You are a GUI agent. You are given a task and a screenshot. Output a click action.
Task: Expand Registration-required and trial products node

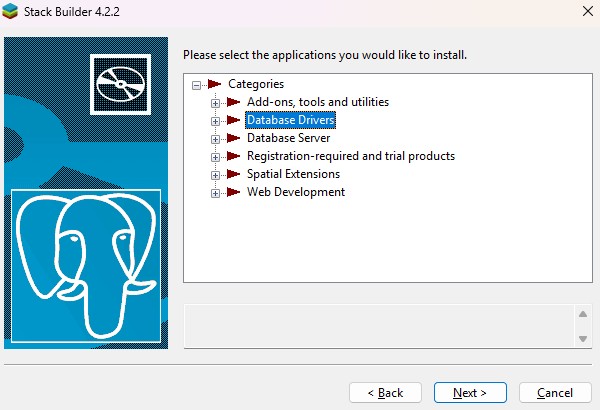215,157
